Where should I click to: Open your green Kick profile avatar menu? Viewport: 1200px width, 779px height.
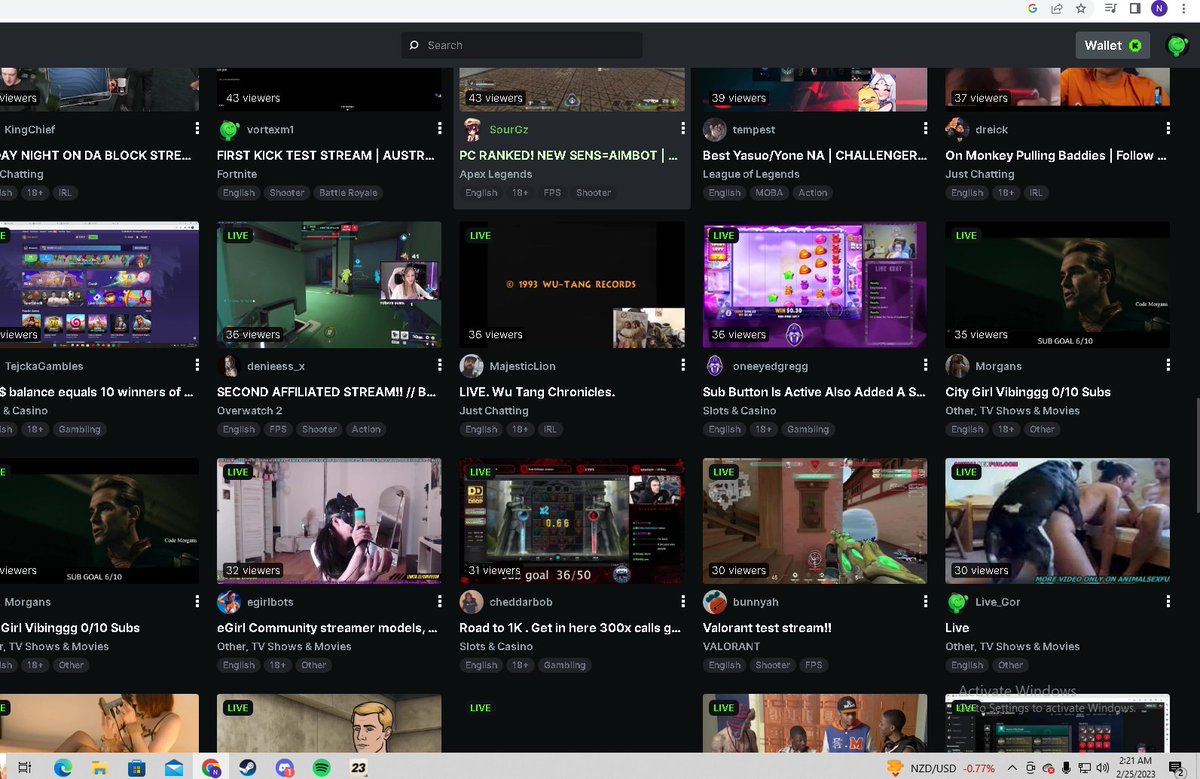(1178, 45)
